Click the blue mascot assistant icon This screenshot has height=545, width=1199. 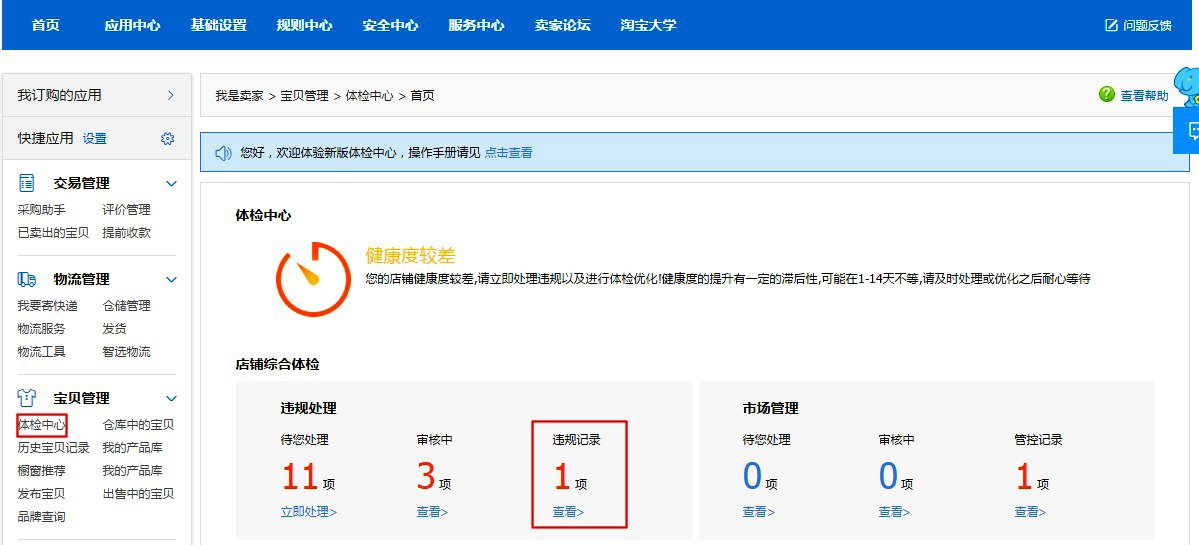tap(1188, 86)
